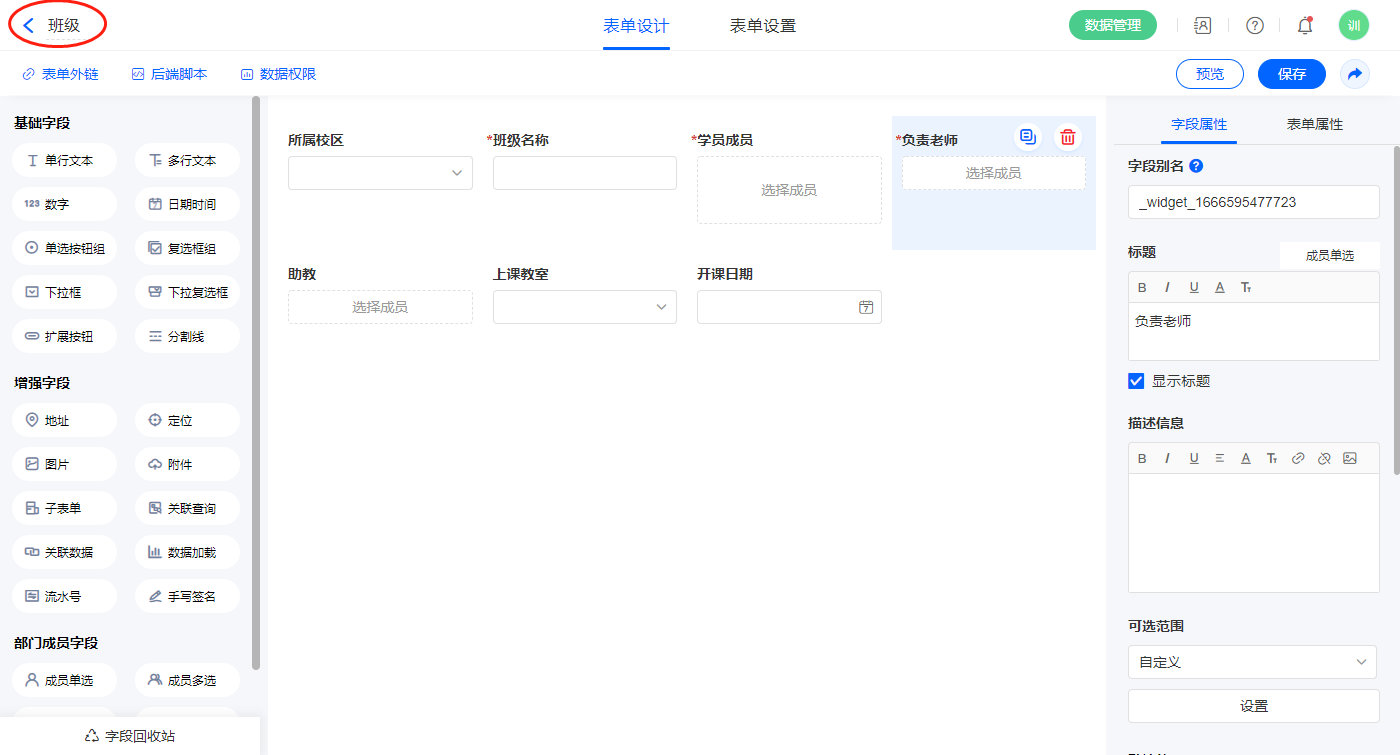
Task: Copy the 负责老师 field using duplicate icon
Action: [1027, 137]
